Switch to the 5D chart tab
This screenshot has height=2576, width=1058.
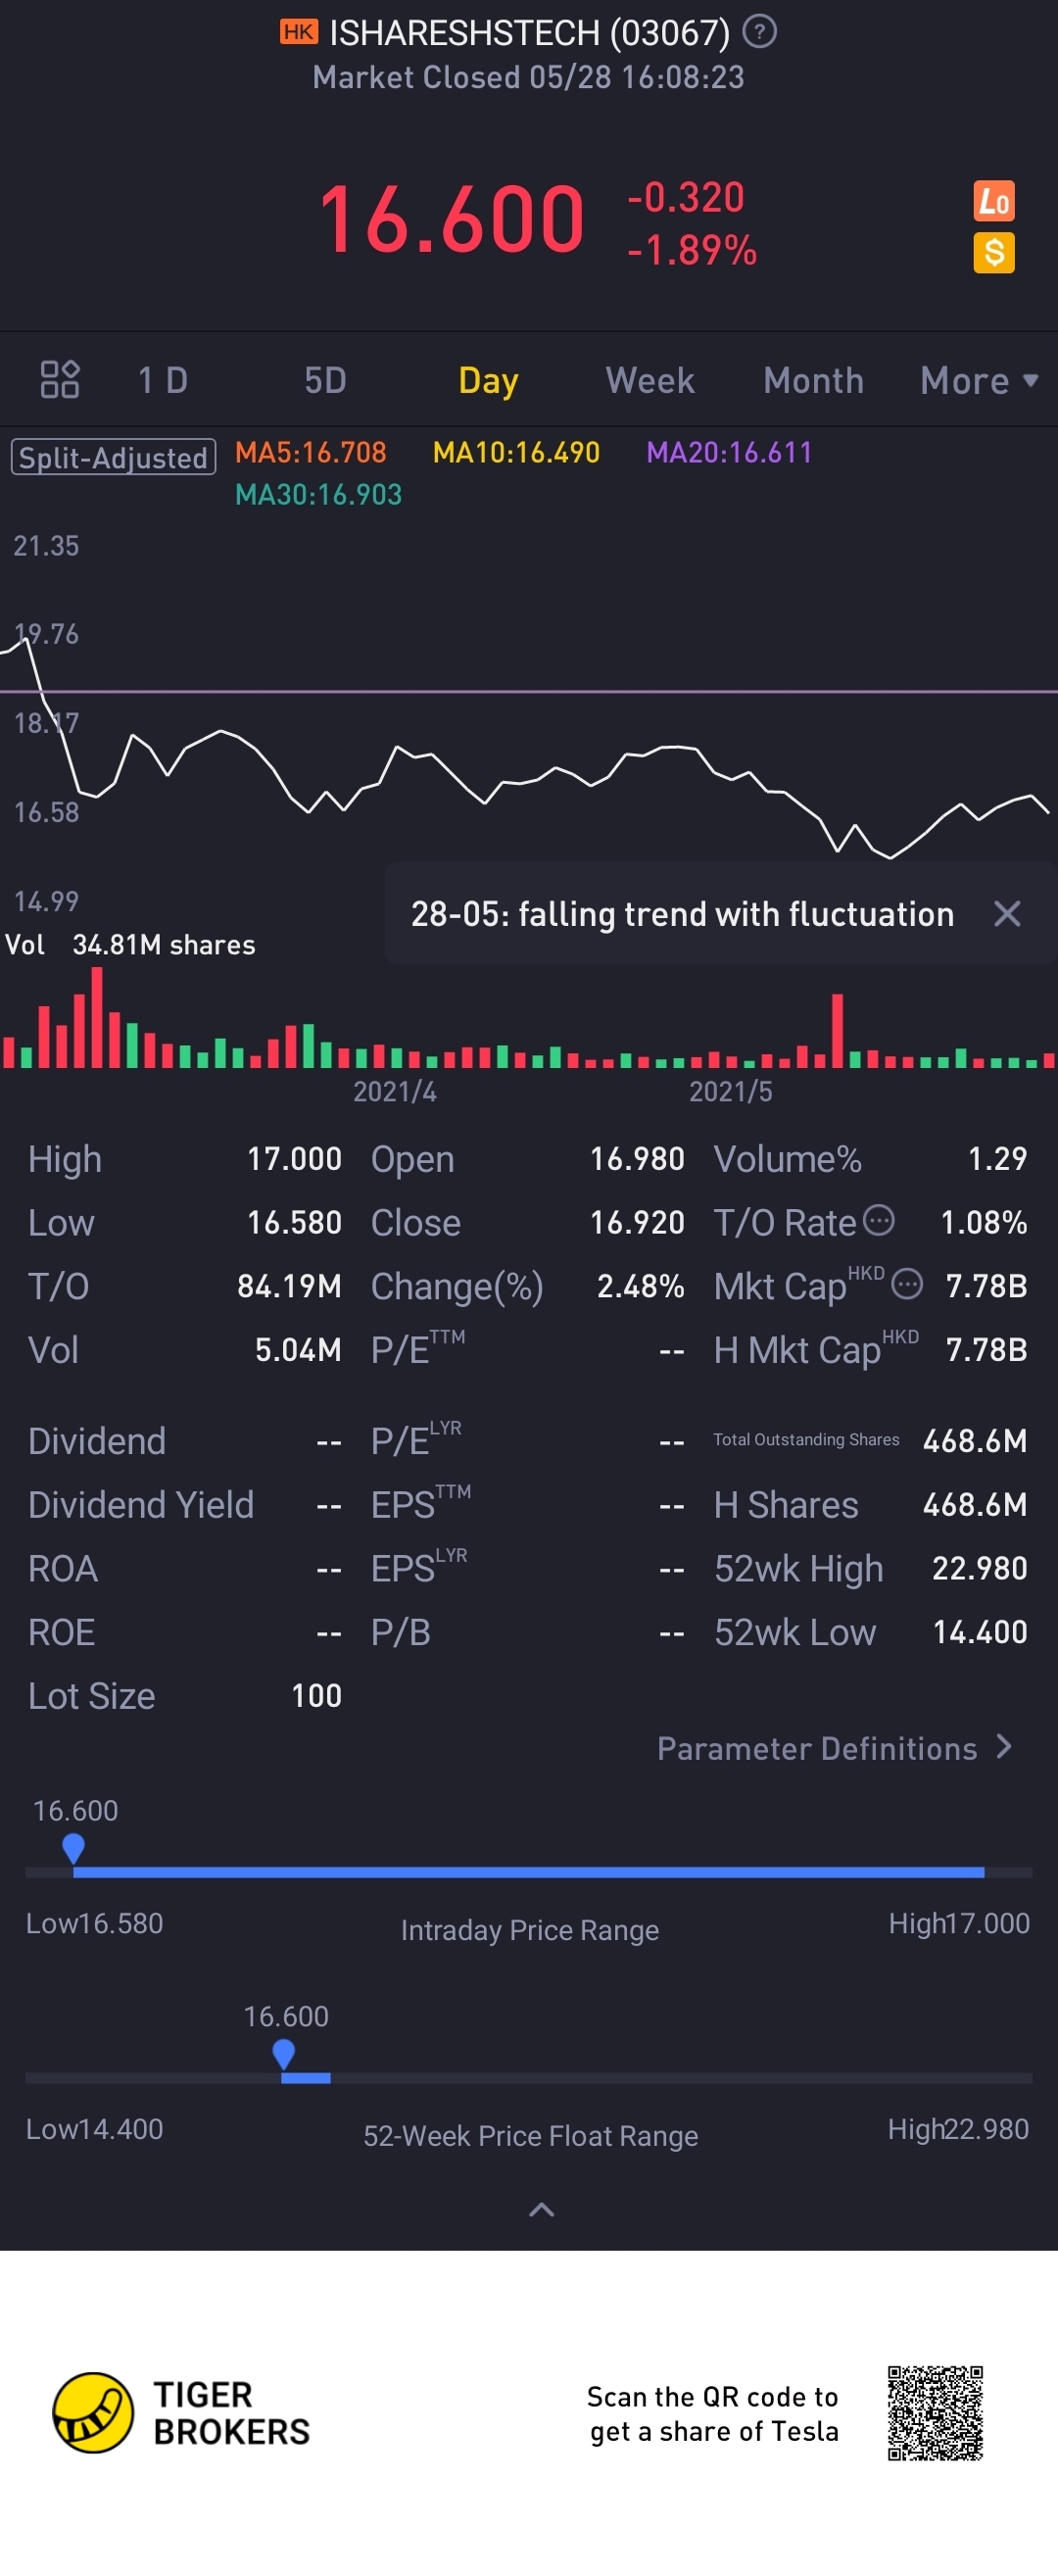click(325, 381)
